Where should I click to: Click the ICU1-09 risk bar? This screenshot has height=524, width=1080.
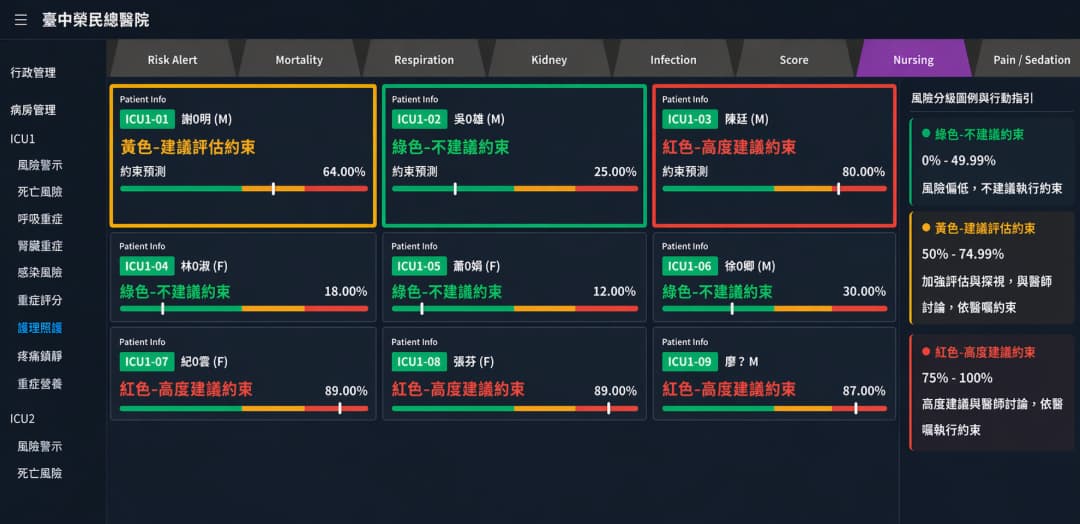(x=774, y=408)
